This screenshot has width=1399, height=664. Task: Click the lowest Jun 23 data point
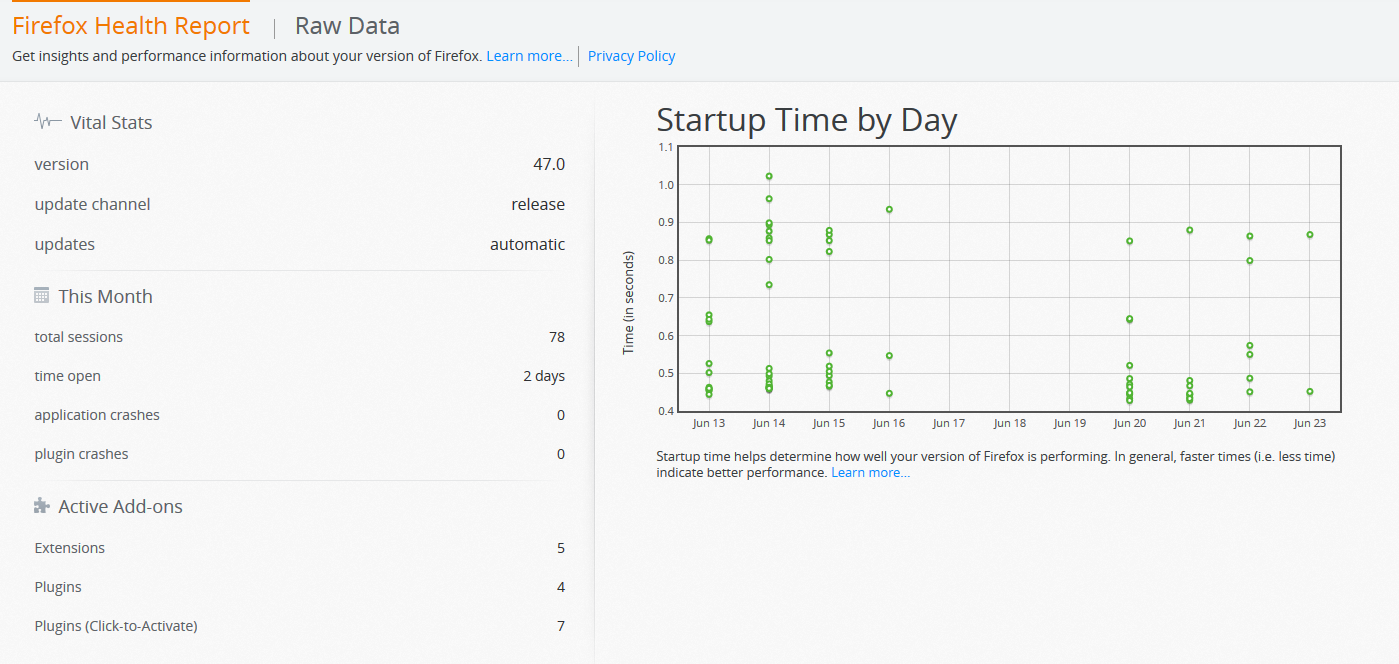pyautogui.click(x=1310, y=391)
